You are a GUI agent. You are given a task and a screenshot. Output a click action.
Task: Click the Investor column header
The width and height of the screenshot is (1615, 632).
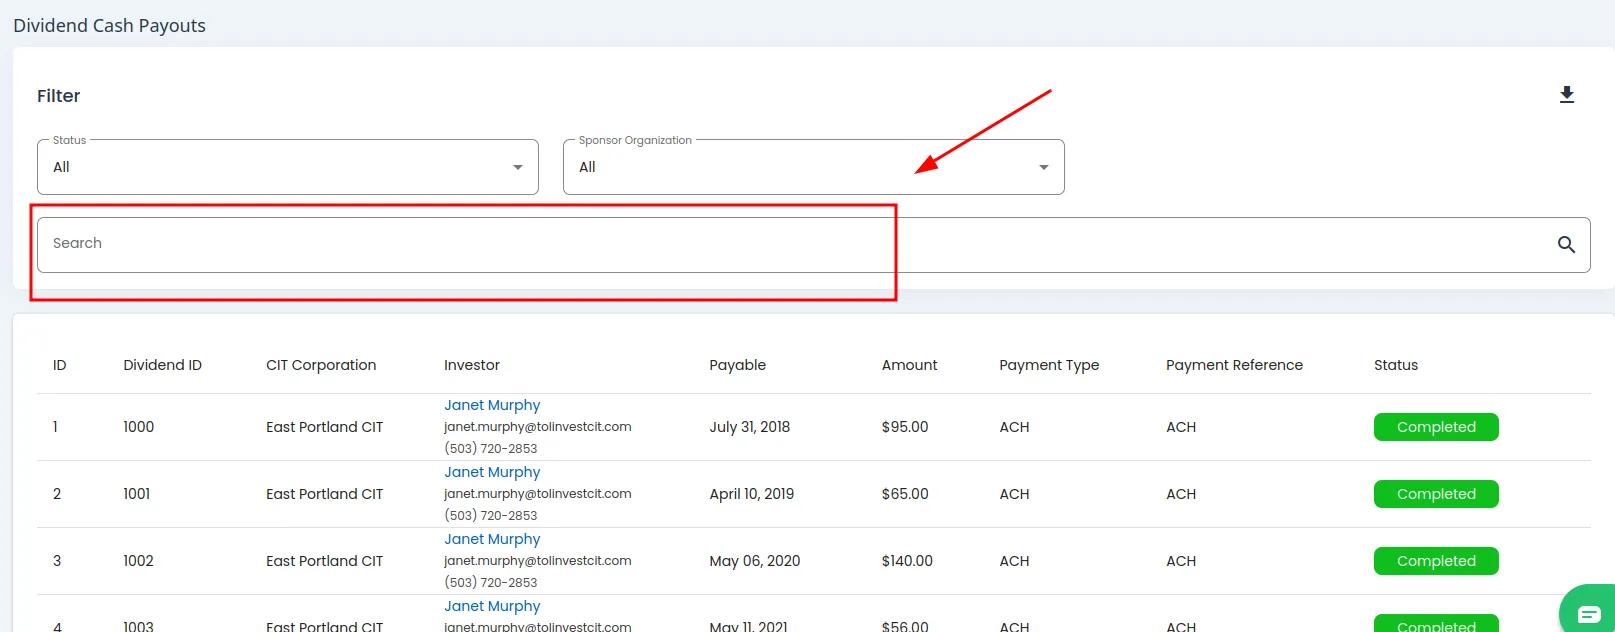472,365
